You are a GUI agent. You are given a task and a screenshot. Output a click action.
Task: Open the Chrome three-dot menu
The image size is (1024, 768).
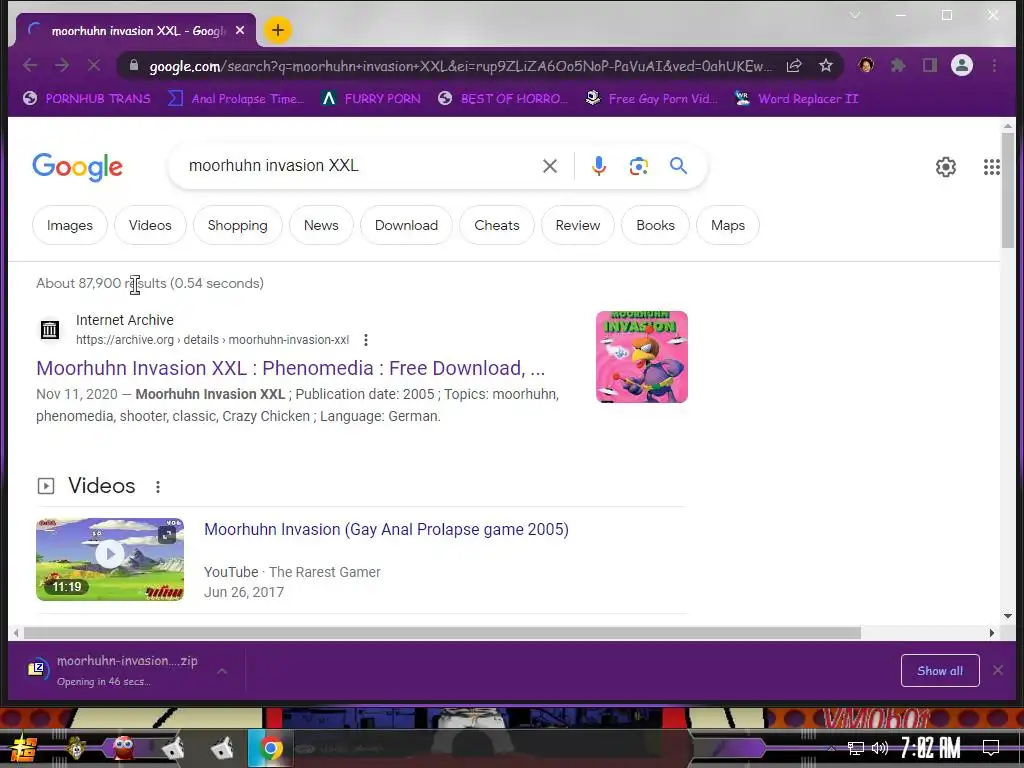coord(994,65)
